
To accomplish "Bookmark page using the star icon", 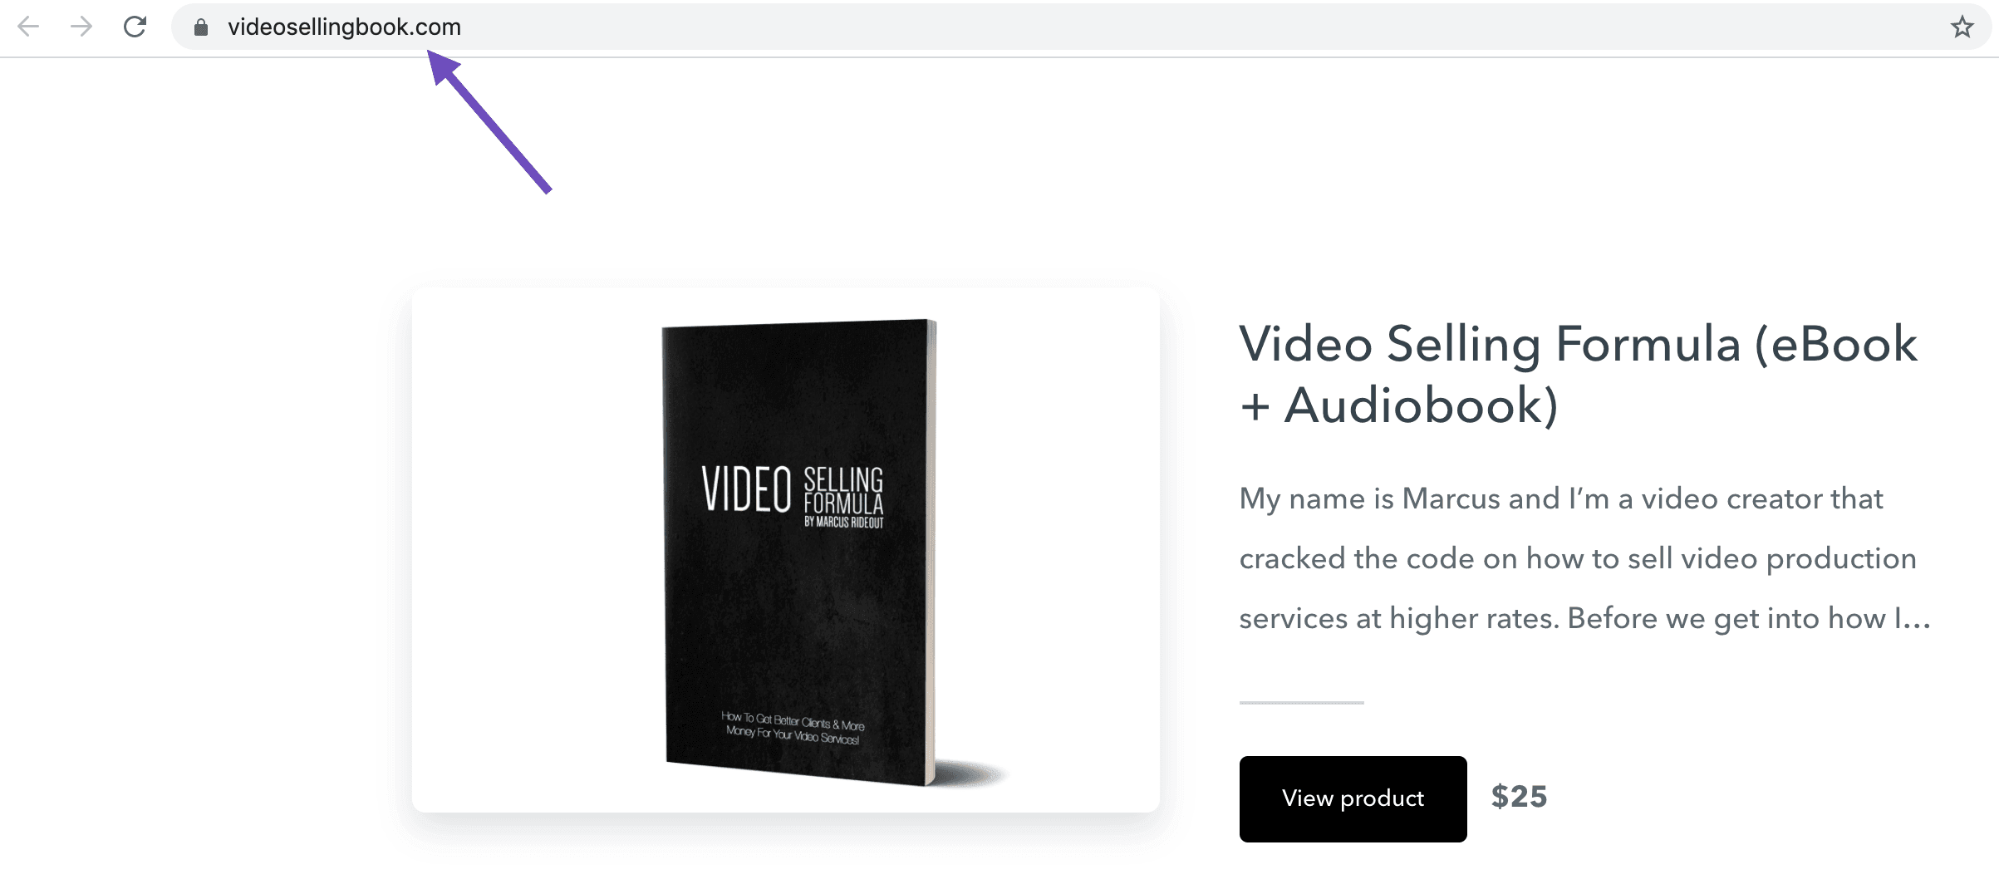I will 1962,27.
